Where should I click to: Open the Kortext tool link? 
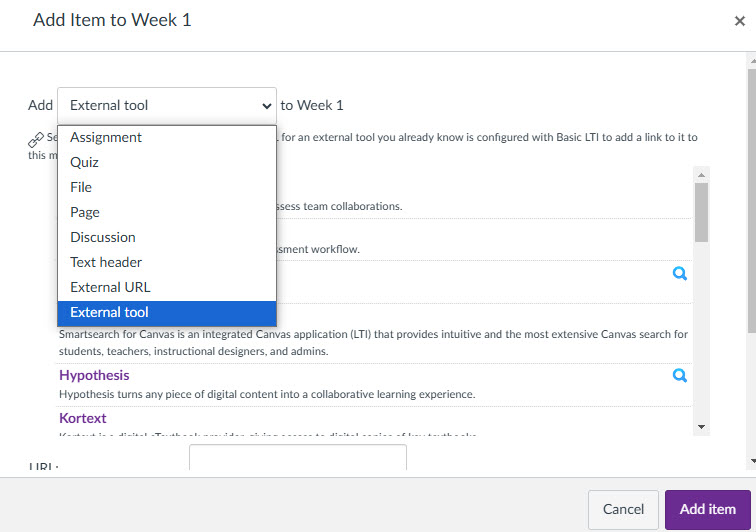pos(82,418)
